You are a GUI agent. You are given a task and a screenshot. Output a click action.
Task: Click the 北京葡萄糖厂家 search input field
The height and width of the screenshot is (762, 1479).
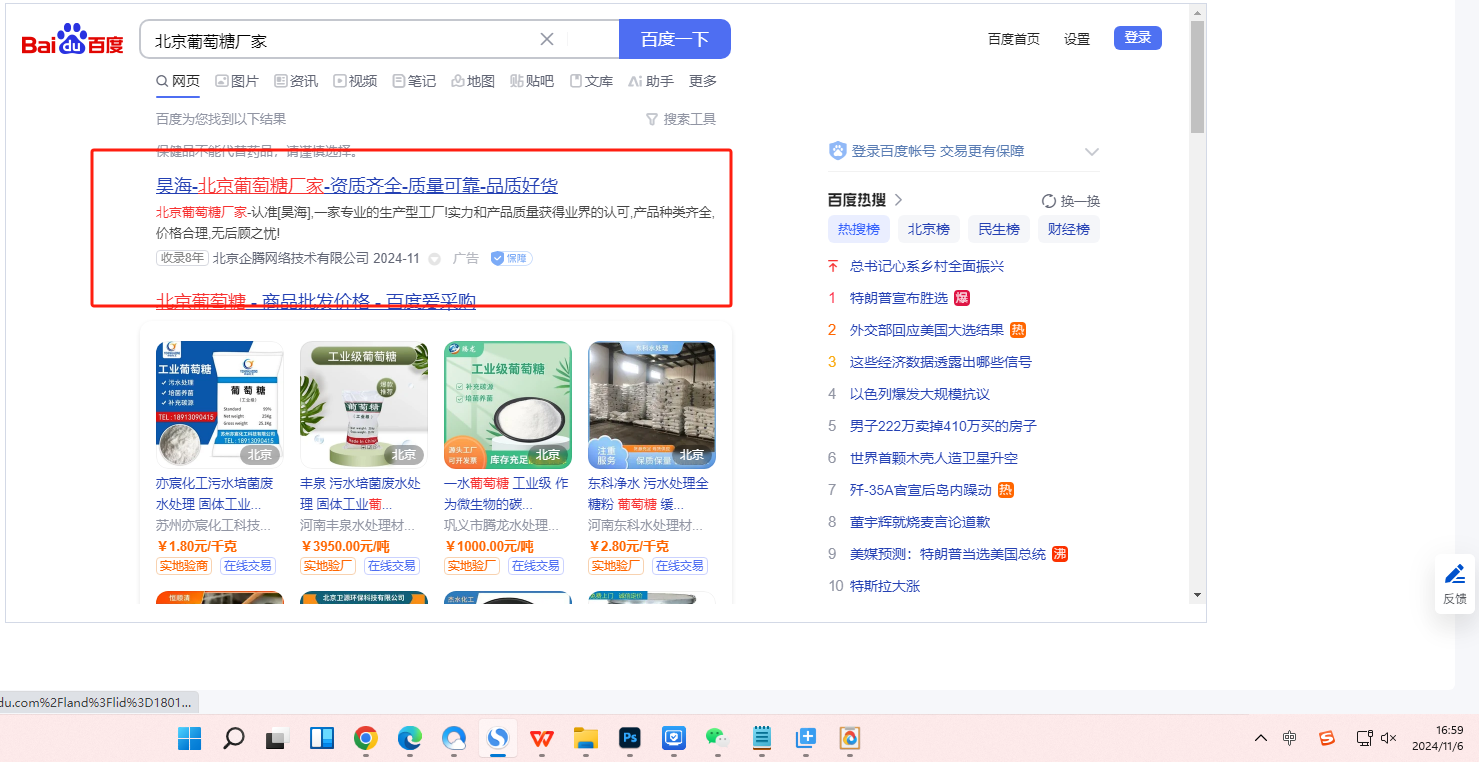click(x=340, y=40)
